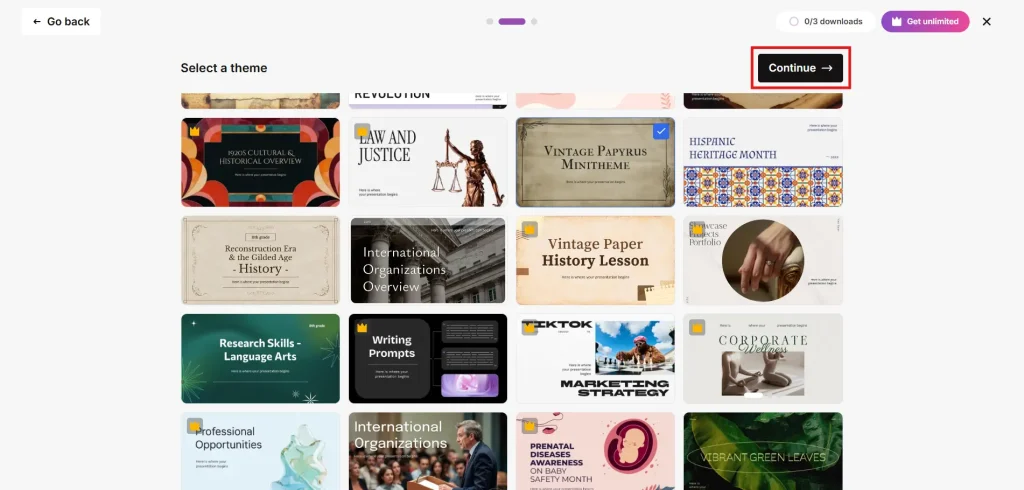Choose Reconstruction Era & Gilded Age History theme

click(x=261, y=260)
